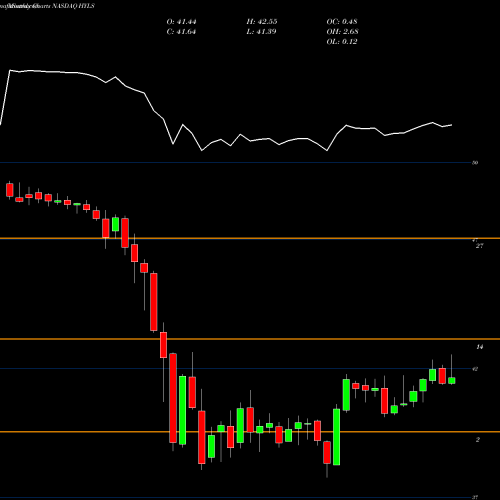Select the close value C: 41.64

point(181,32)
